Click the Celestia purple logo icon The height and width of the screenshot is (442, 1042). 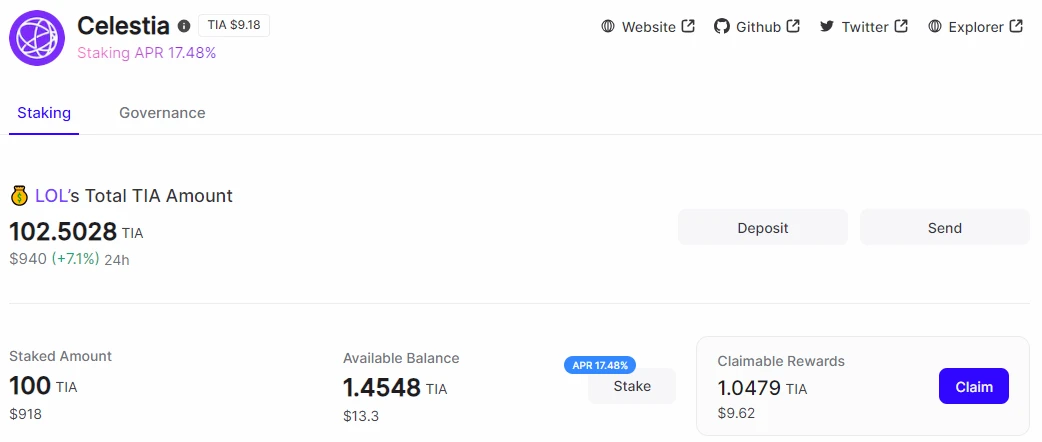[x=37, y=38]
